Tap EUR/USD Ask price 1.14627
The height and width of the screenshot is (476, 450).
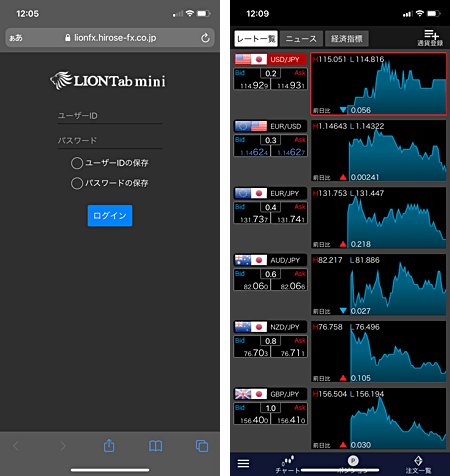[x=291, y=152]
